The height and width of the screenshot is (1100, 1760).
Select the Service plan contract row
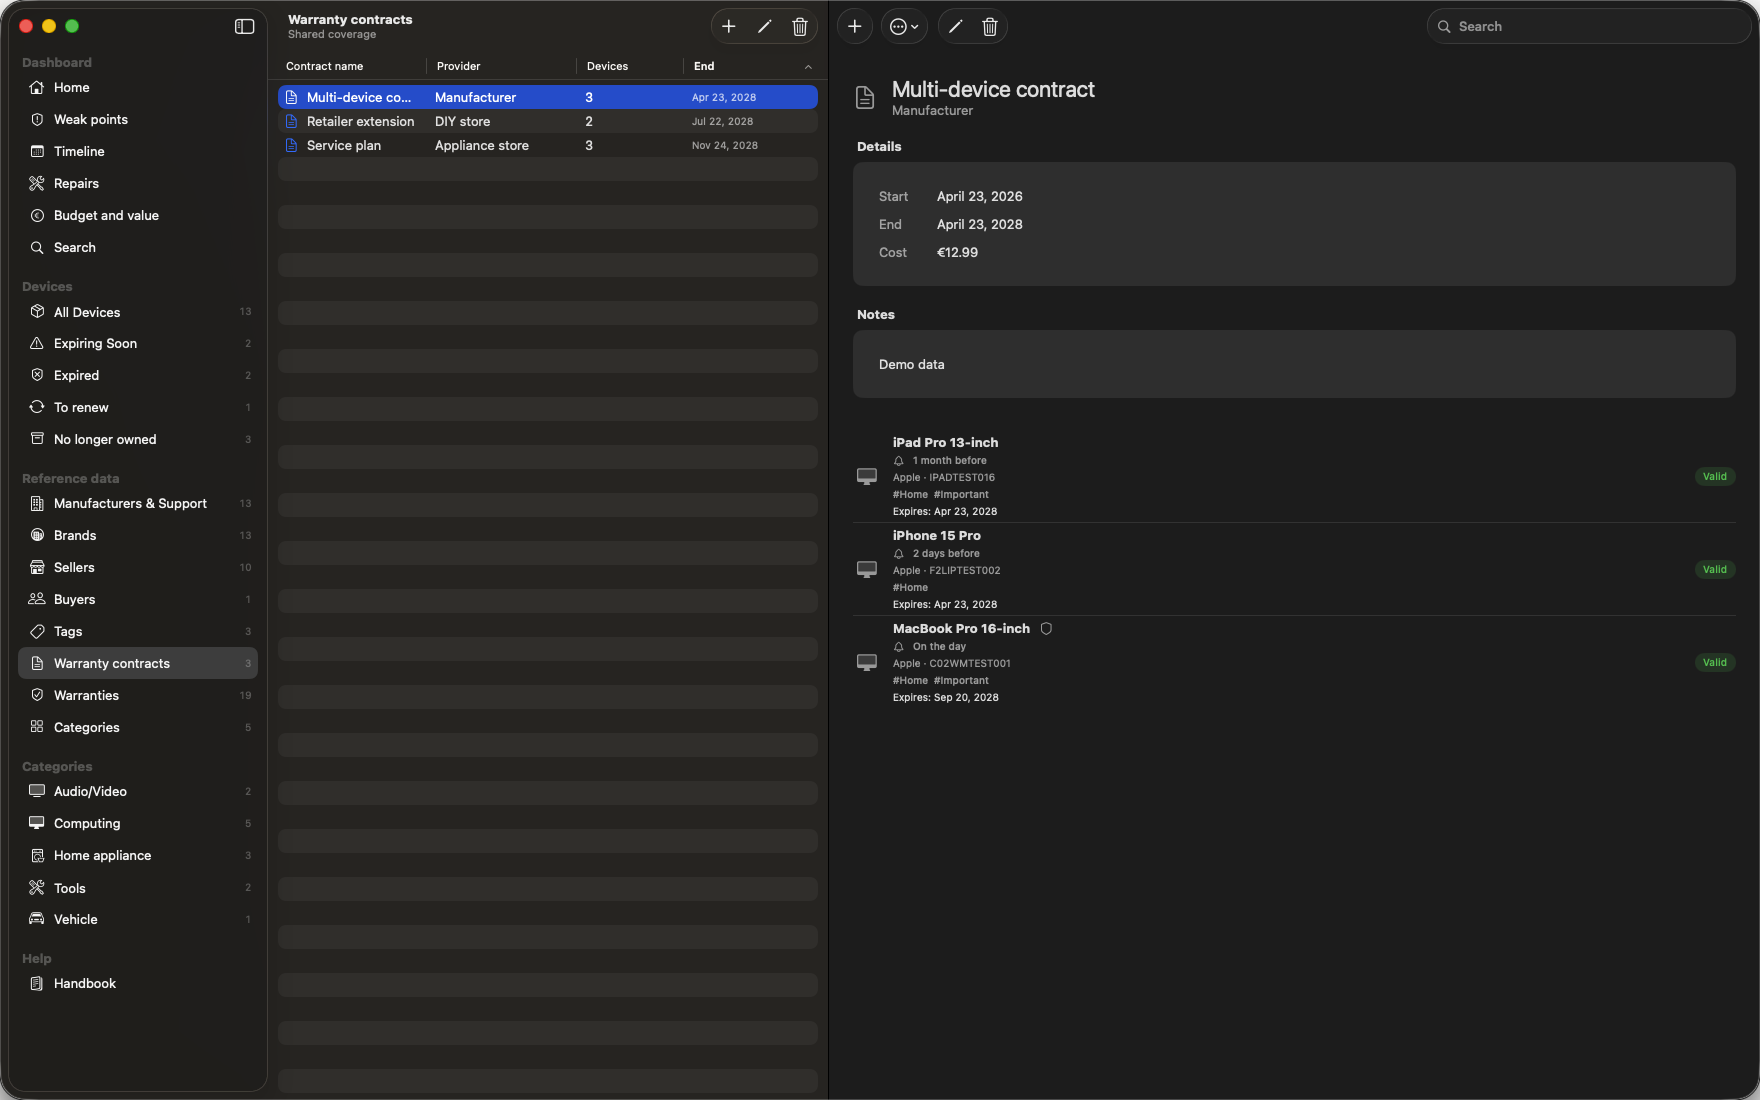pos(548,145)
